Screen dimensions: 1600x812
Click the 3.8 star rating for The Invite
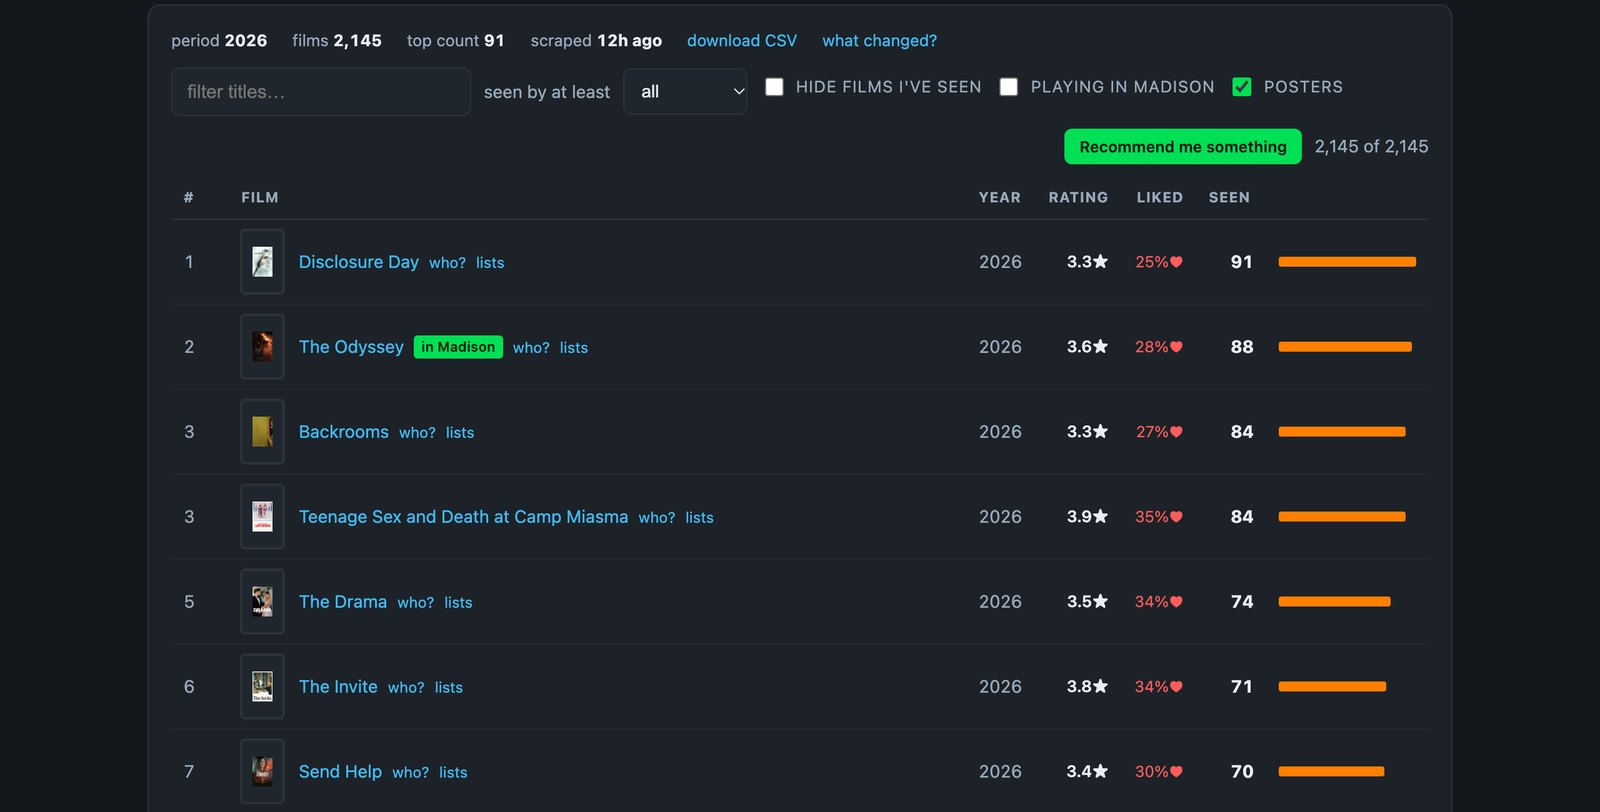[1087, 687]
